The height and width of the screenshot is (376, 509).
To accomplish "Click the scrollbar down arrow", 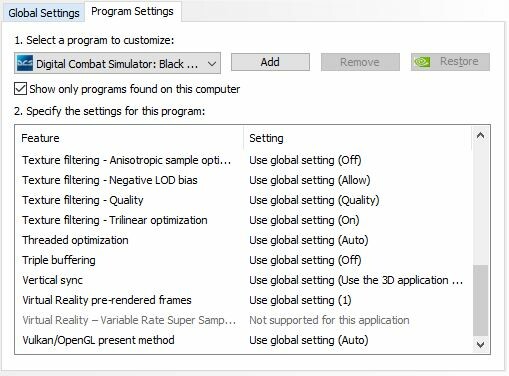I will (x=480, y=344).
